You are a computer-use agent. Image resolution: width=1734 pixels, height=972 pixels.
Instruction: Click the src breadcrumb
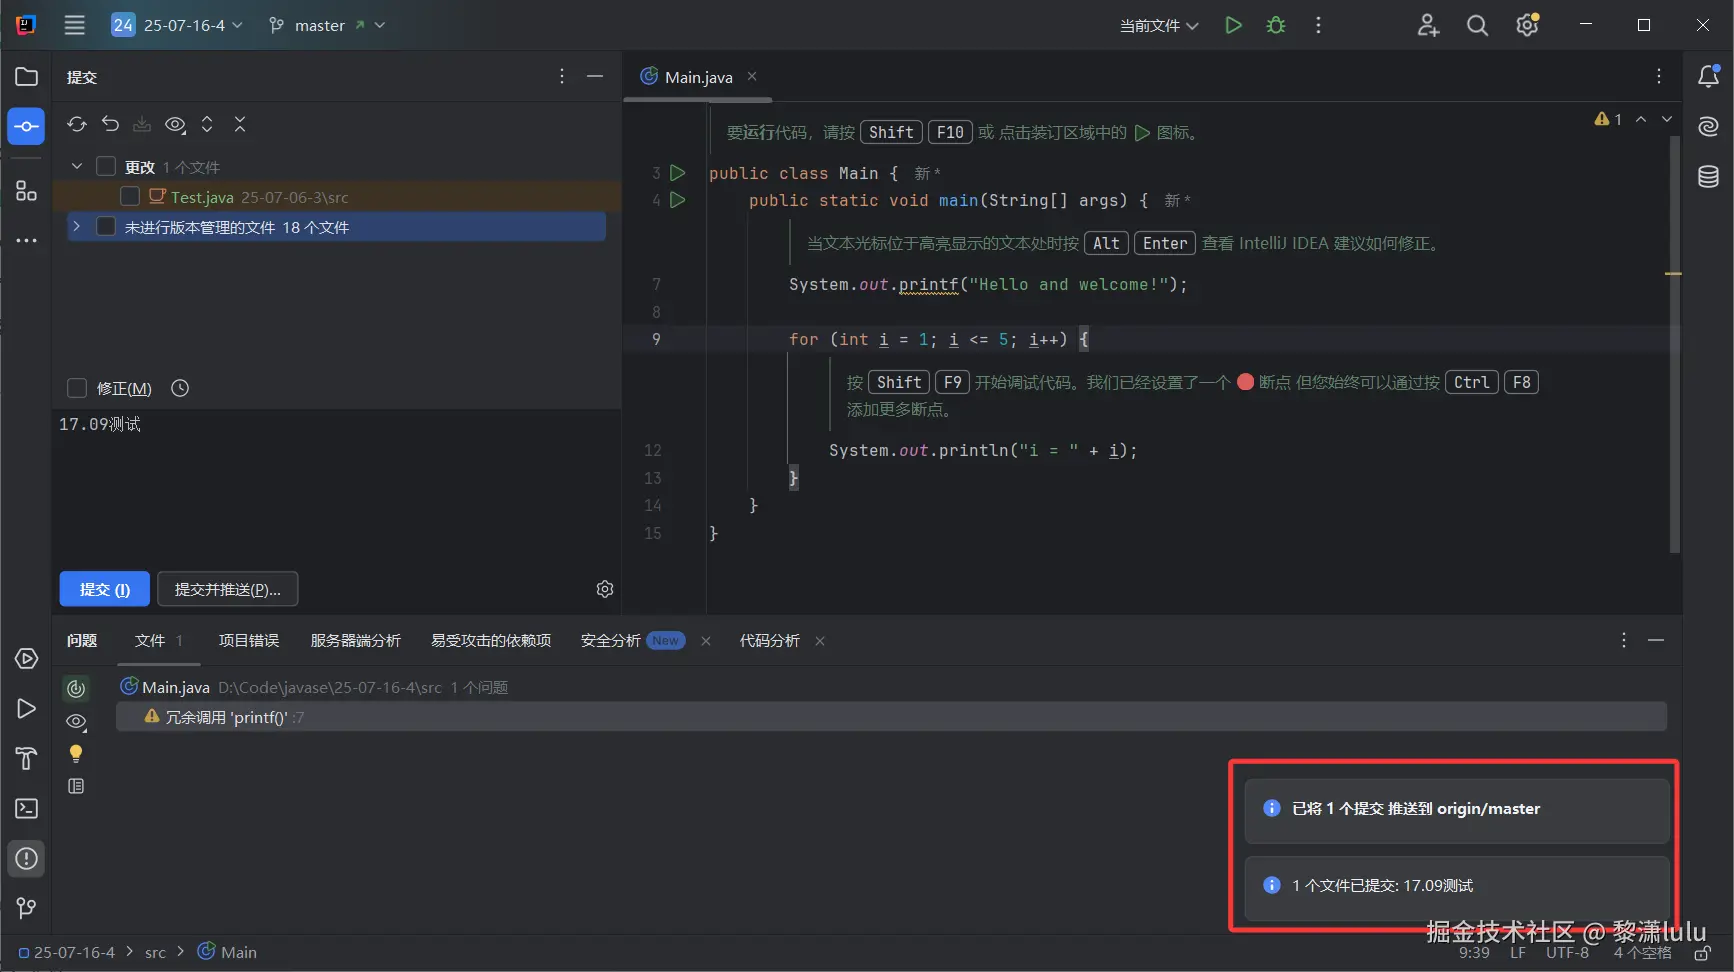155,952
